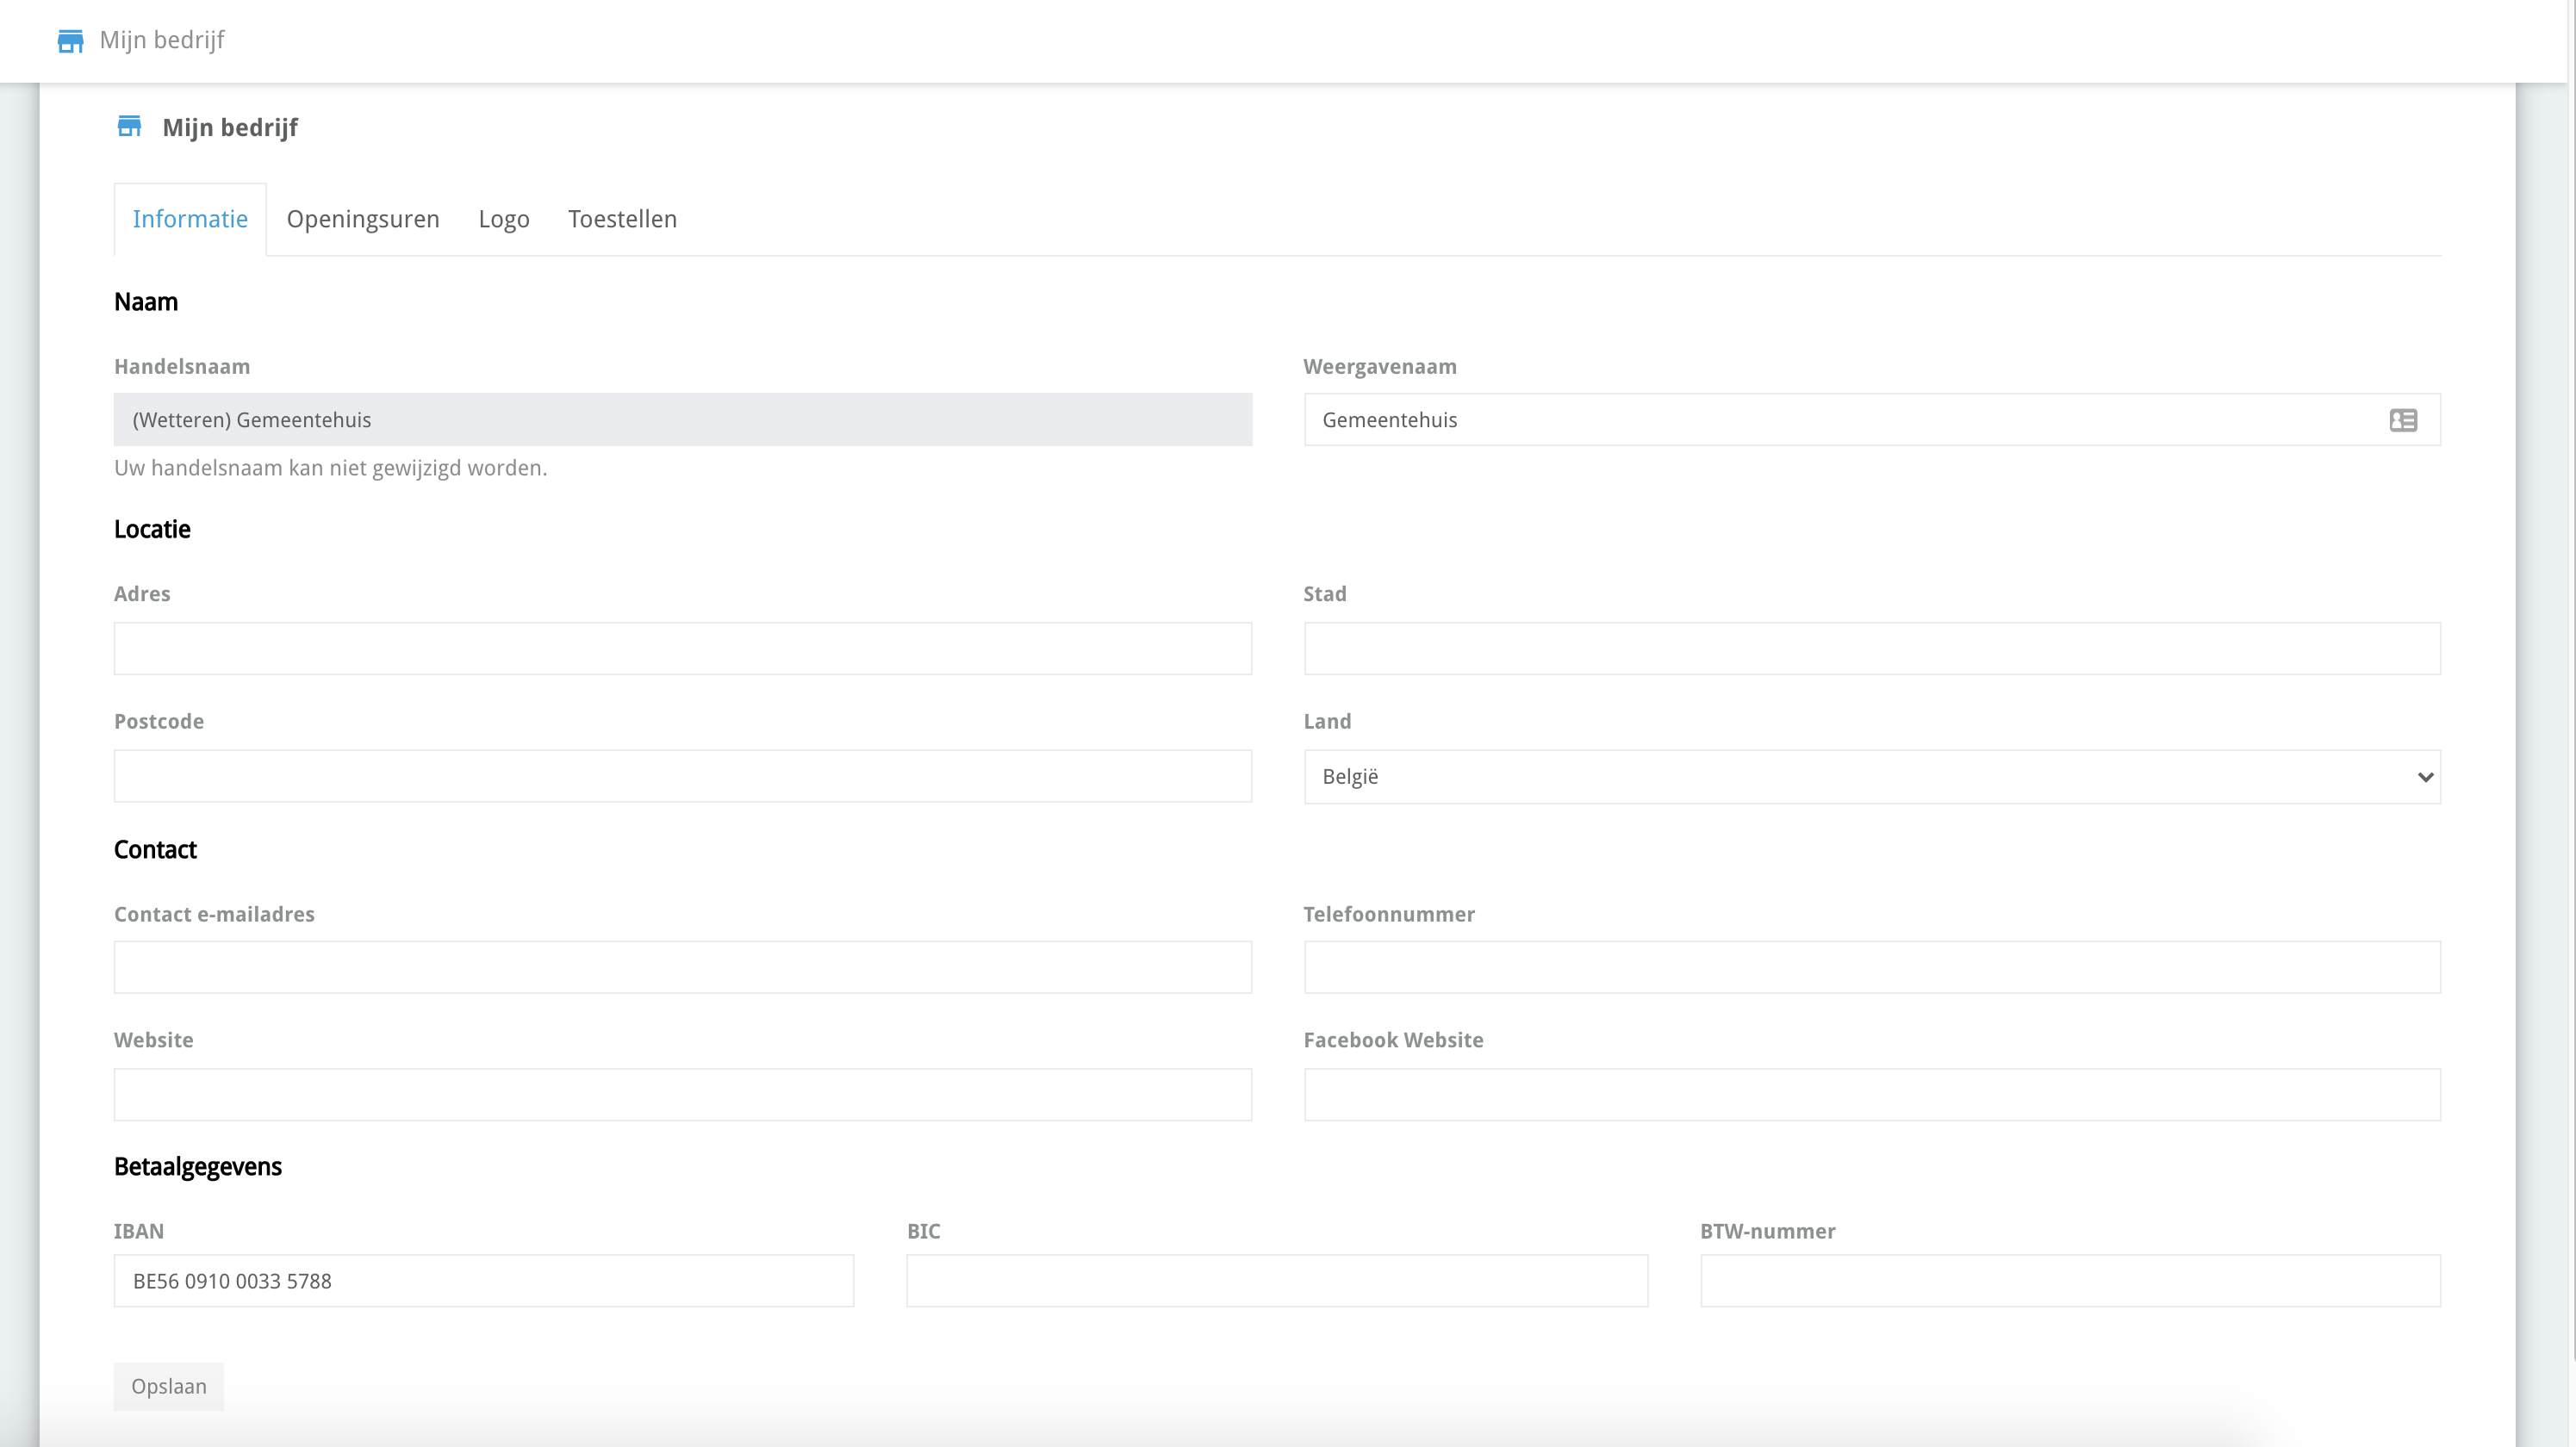Select the Informatie tab
The width and height of the screenshot is (2576, 1447).
[x=190, y=219]
